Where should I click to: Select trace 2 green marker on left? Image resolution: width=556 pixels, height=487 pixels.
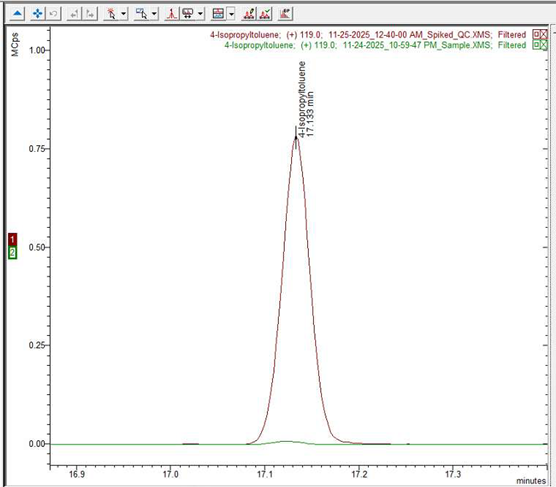12,253
